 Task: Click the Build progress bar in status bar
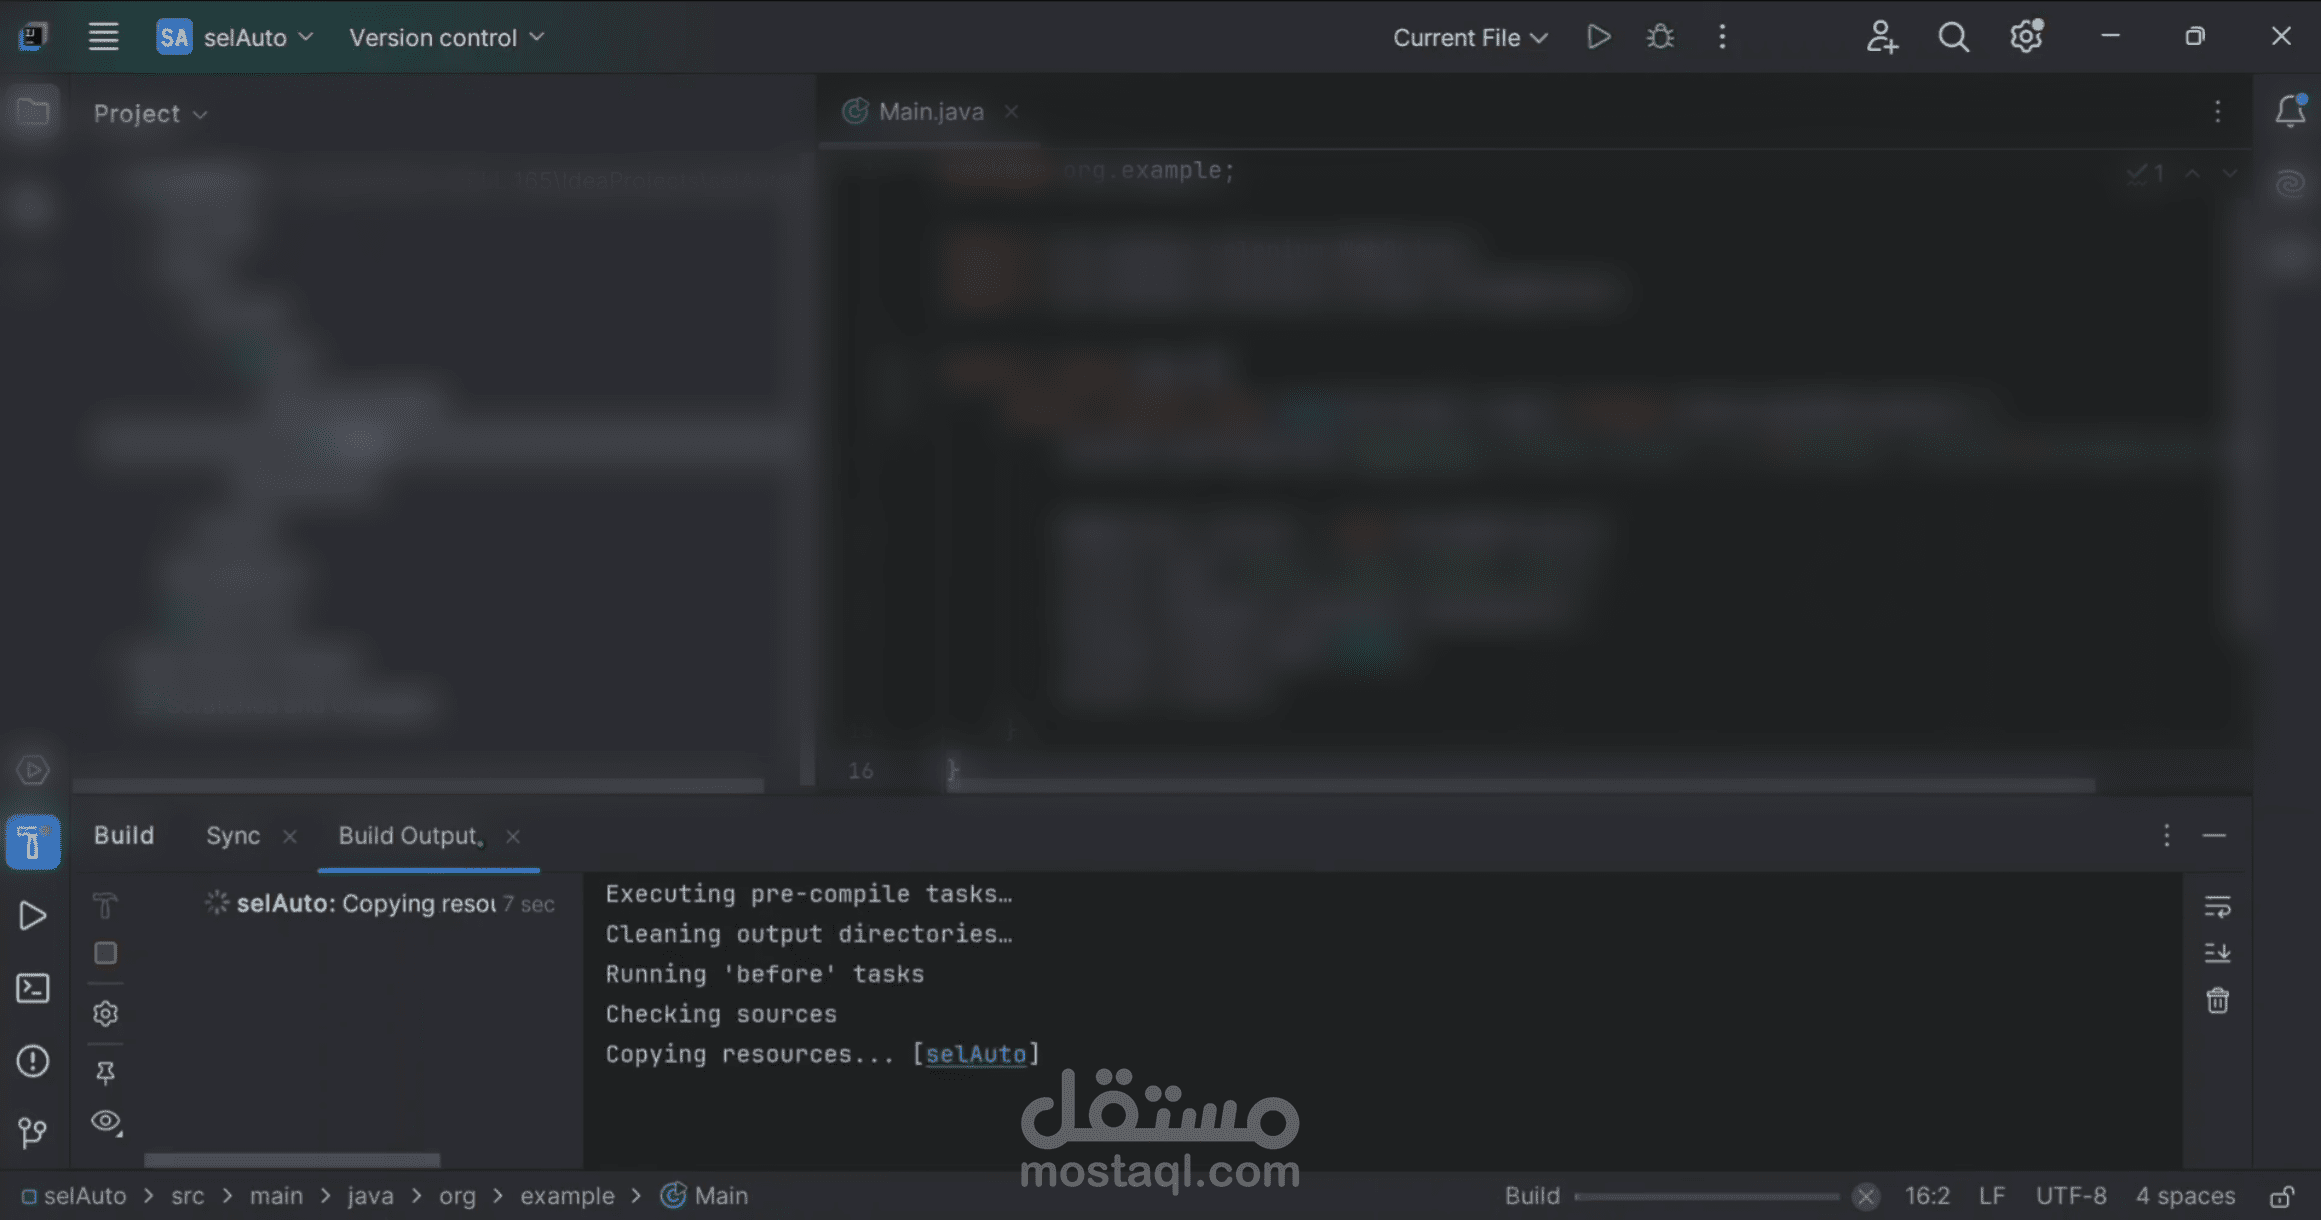tap(1705, 1196)
